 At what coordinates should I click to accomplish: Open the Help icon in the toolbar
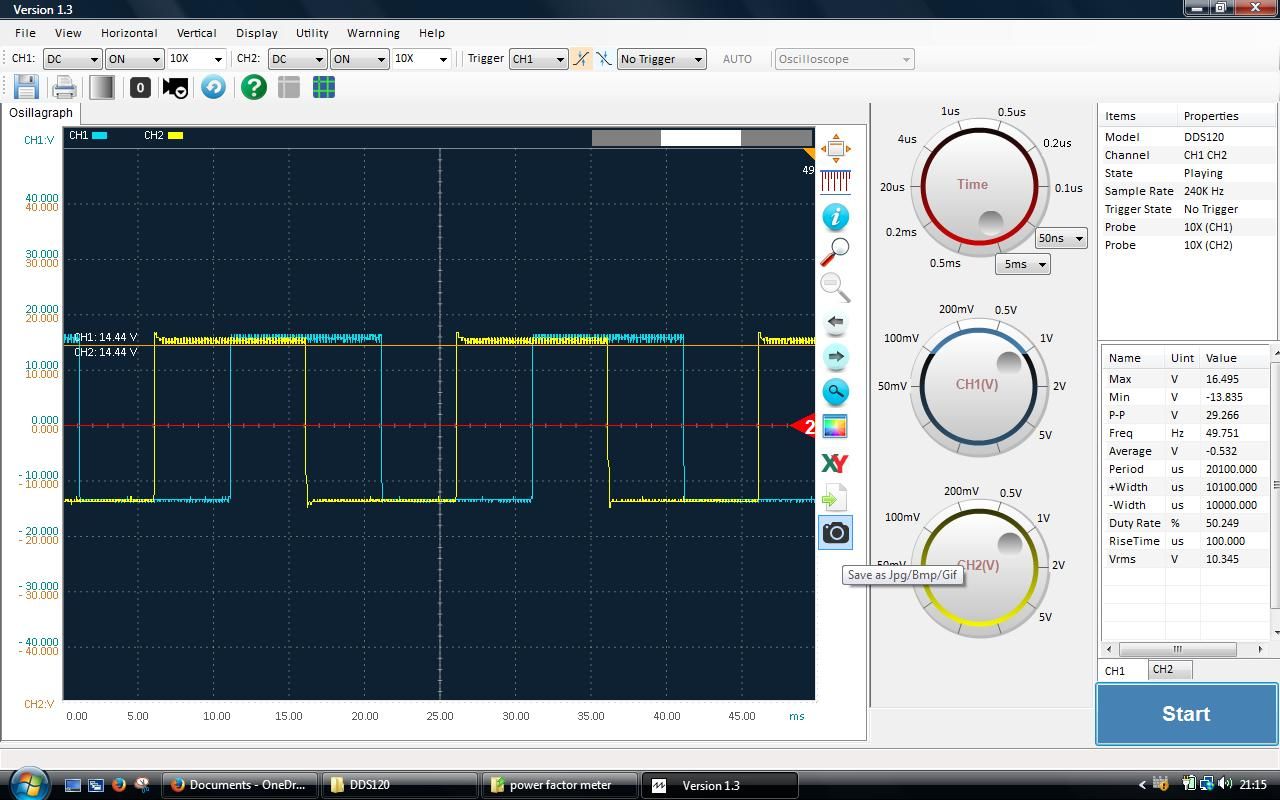(x=253, y=88)
